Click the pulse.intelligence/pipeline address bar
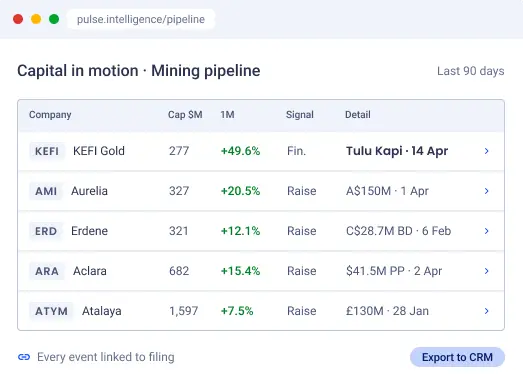Screen dimensions: 523x383 click(x=141, y=19)
